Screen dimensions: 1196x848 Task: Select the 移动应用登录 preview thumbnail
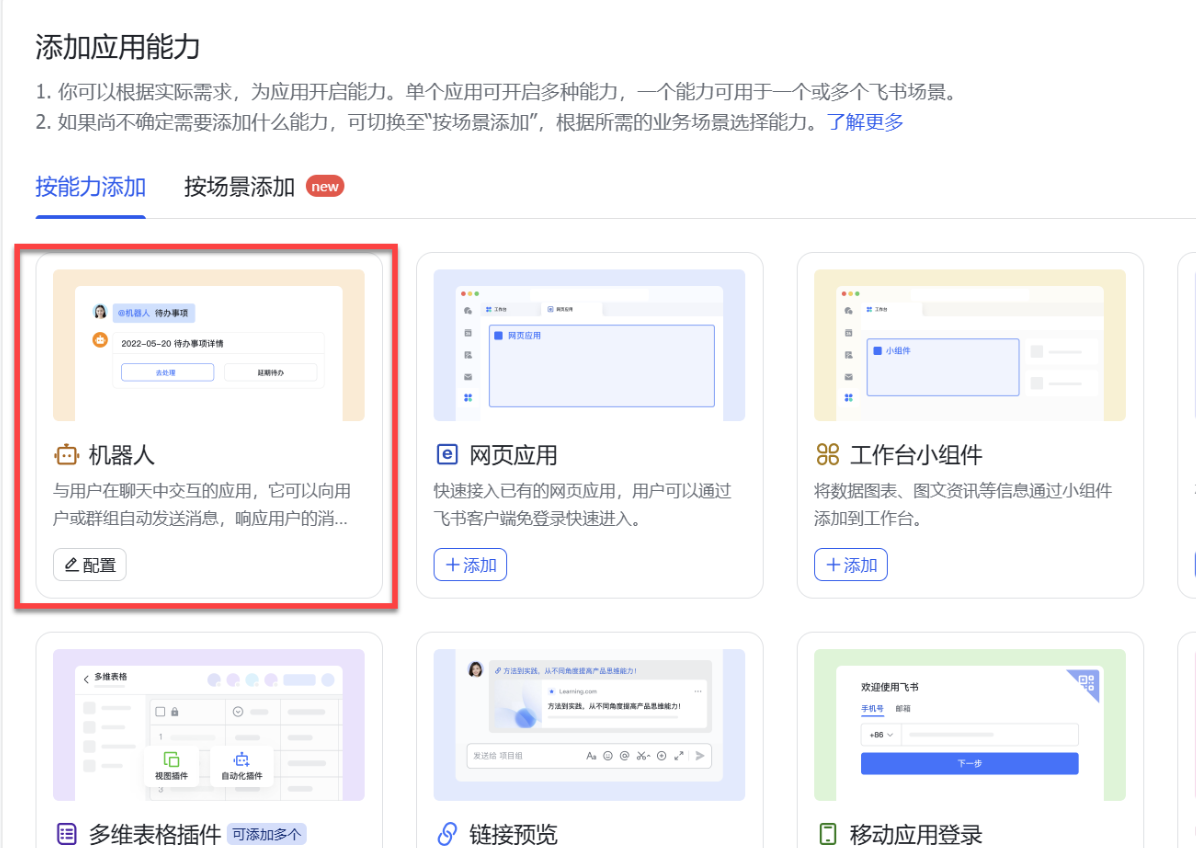click(x=970, y=725)
